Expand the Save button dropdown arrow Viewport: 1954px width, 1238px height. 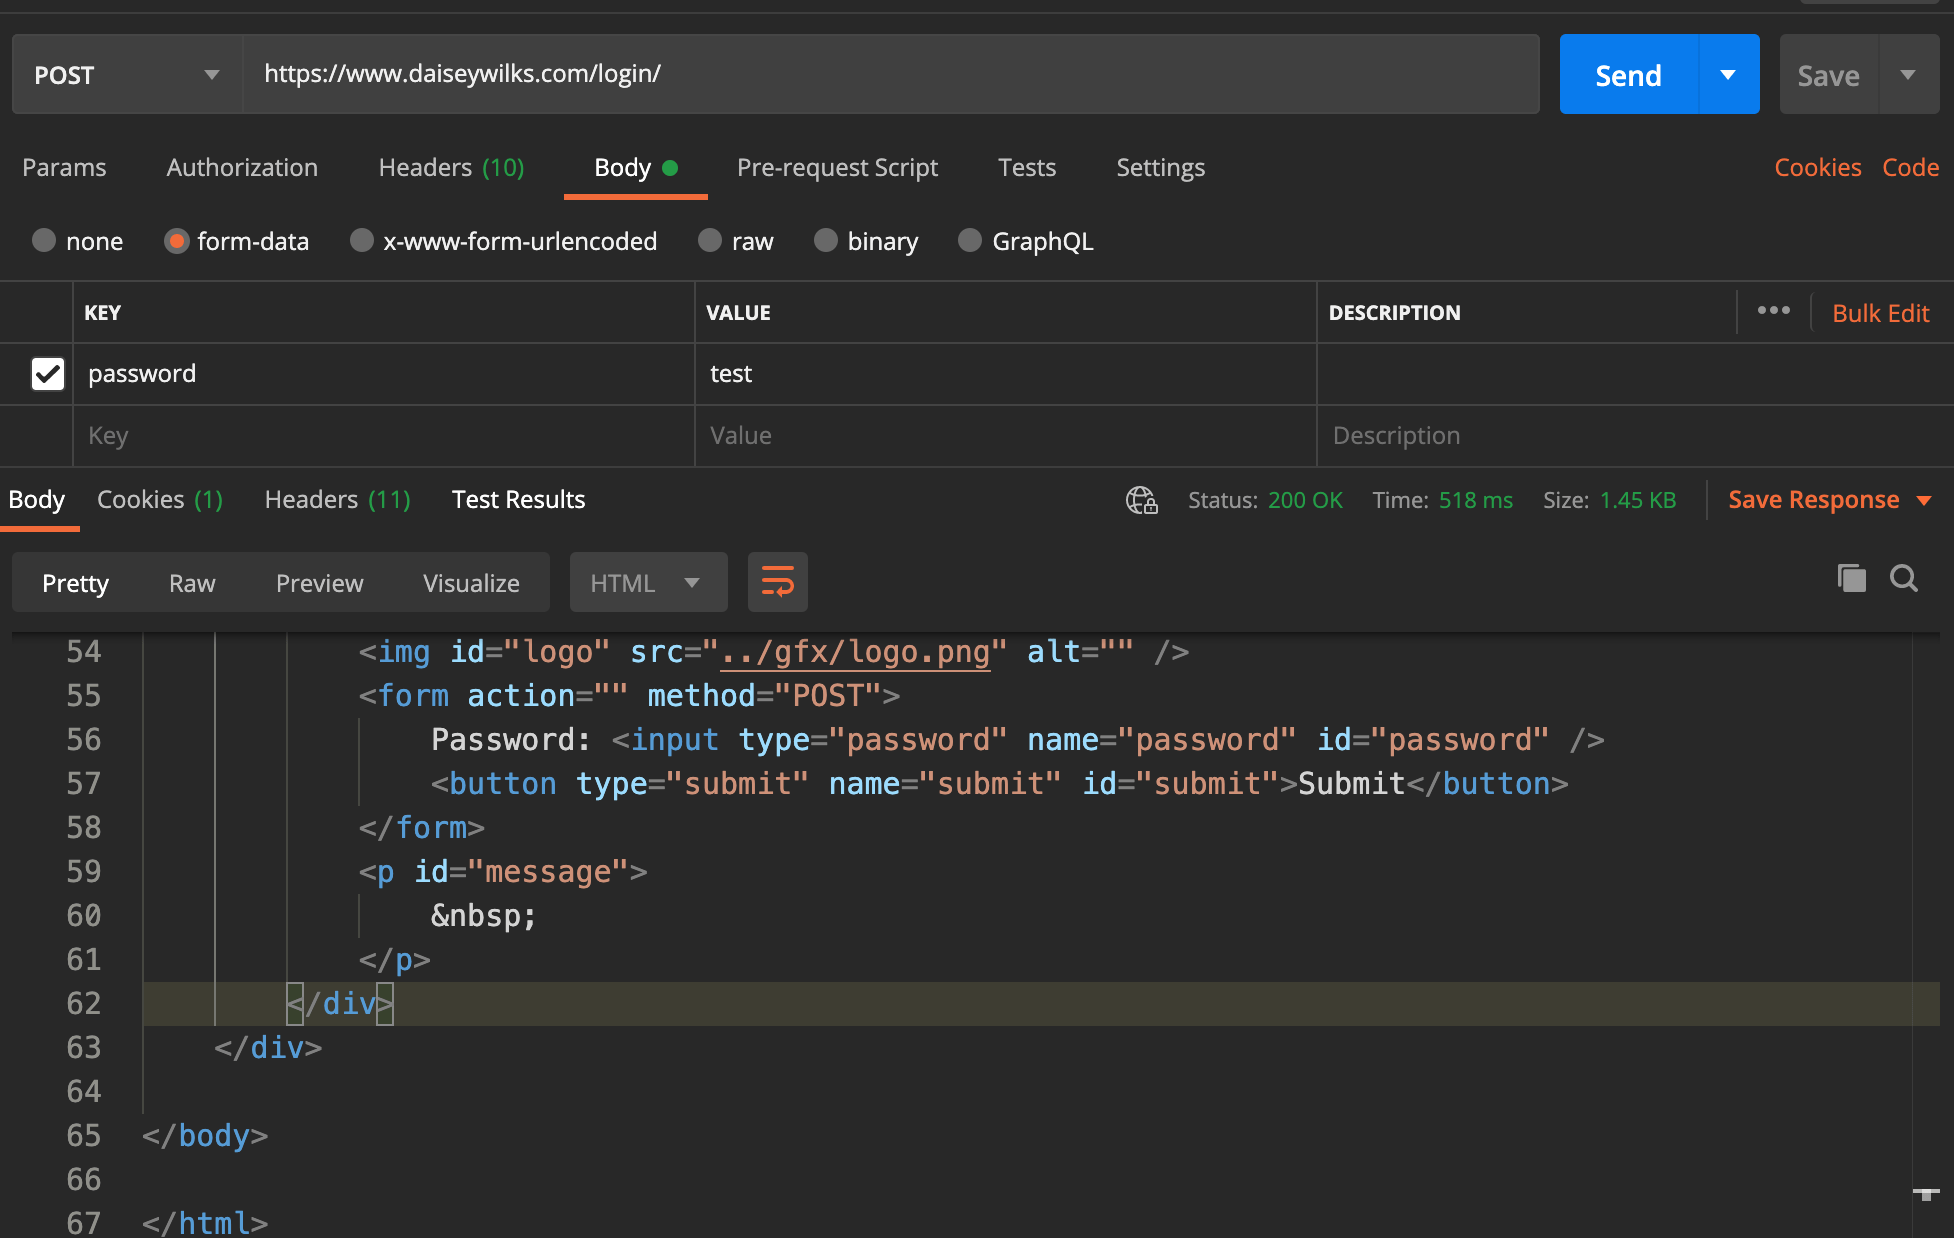(x=1907, y=75)
